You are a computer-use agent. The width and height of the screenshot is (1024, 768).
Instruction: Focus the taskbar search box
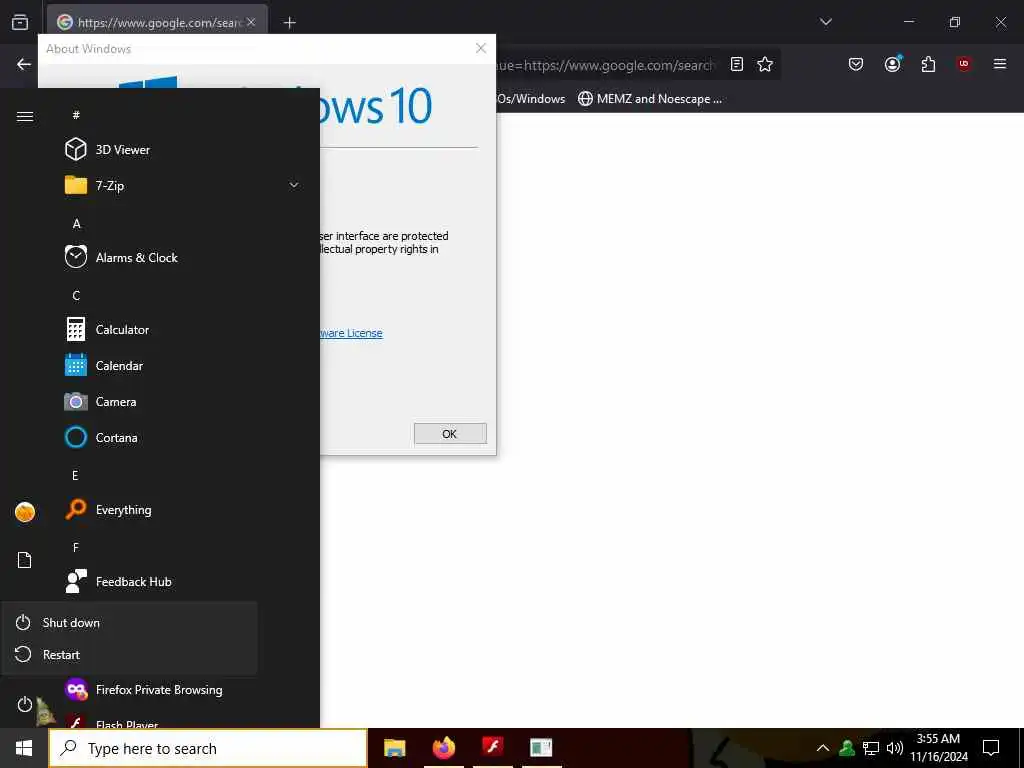[x=208, y=748]
